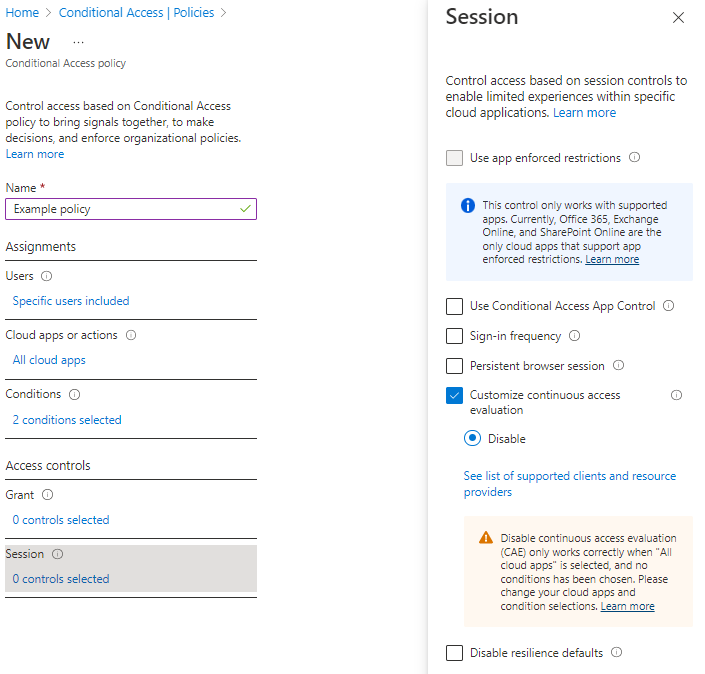Open 2 conditions selected settings

67,420
